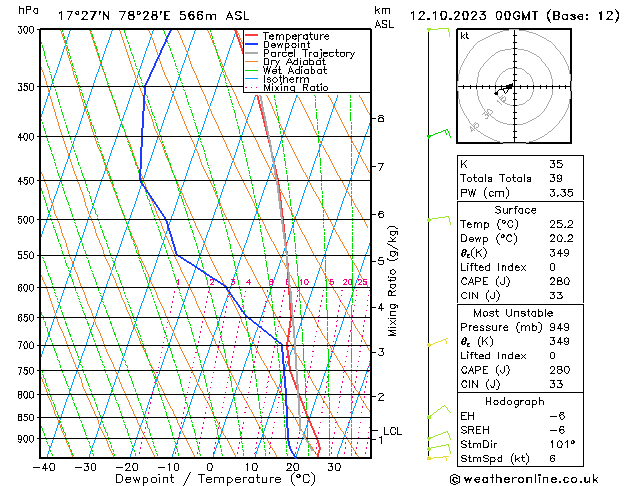The image size is (629, 486).
Task: Click the Most Unstable section header
Action: pyautogui.click(x=513, y=313)
